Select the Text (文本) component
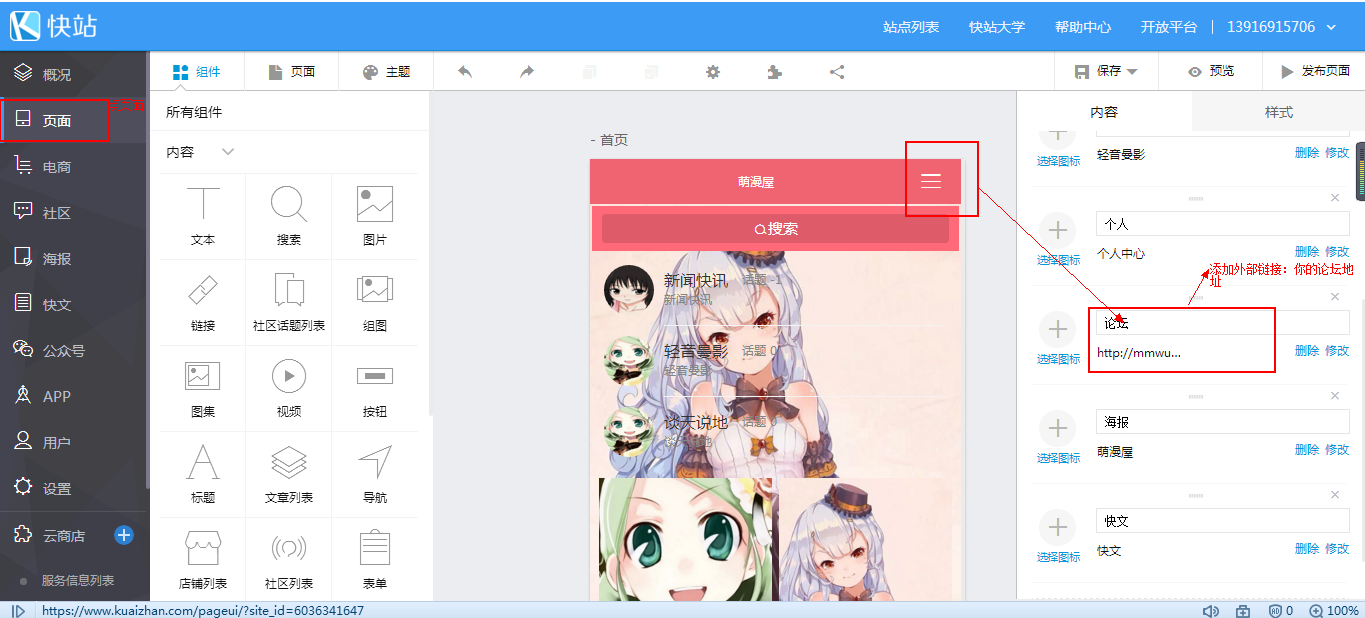 pyautogui.click(x=203, y=216)
